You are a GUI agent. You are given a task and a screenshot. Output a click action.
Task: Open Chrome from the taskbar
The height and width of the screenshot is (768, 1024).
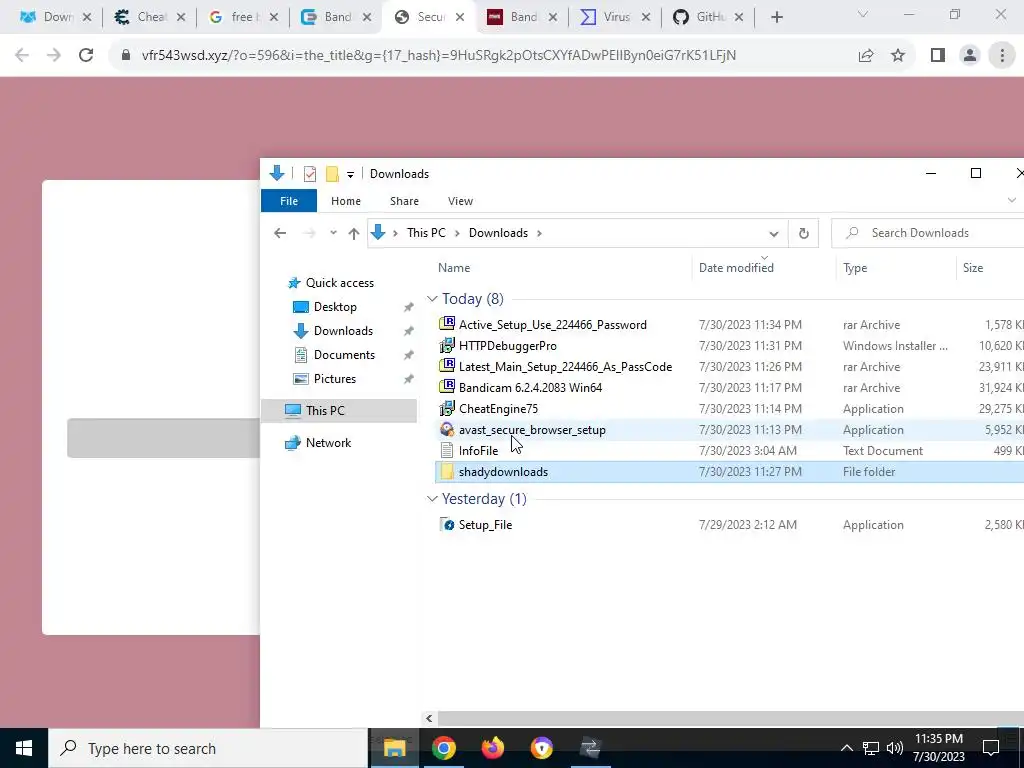click(443, 748)
